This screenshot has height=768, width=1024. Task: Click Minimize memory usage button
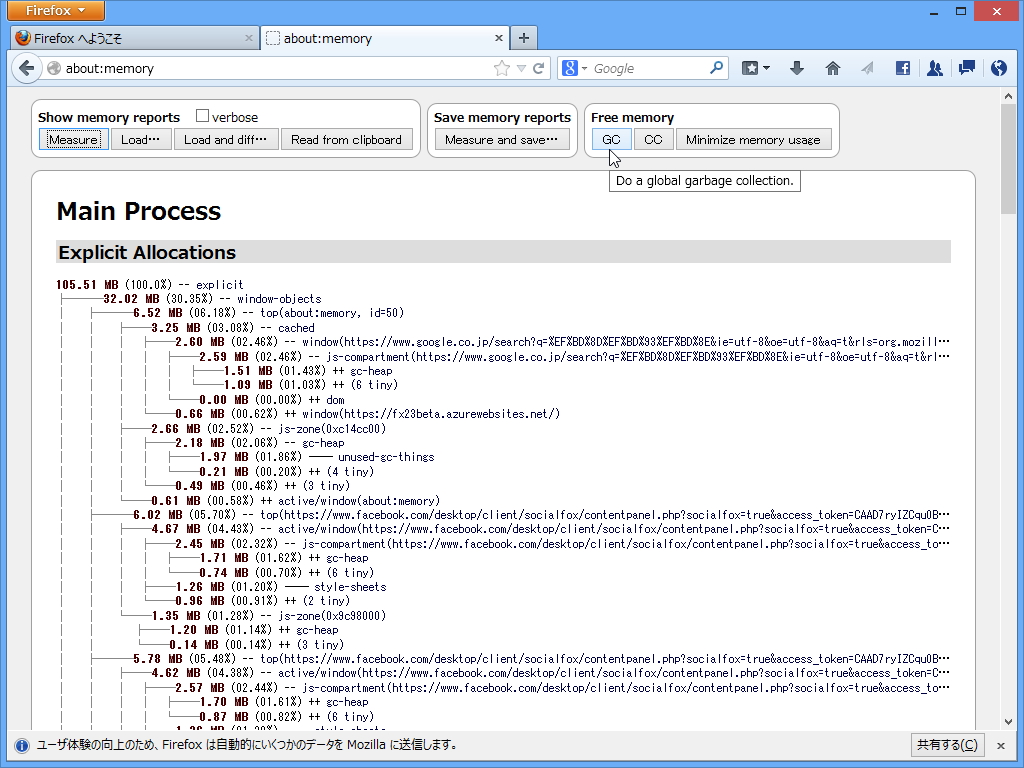tap(753, 140)
